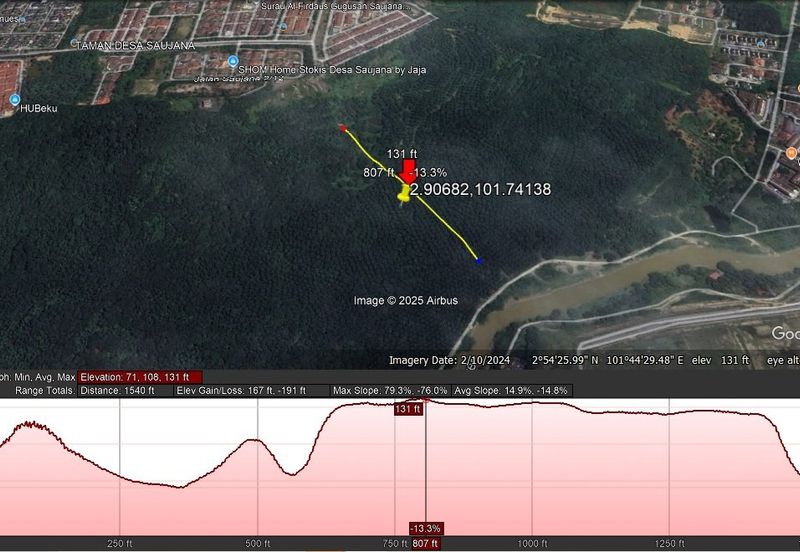800x552 pixels.
Task: Click the 500 ft axis tick label
Action: tap(257, 543)
